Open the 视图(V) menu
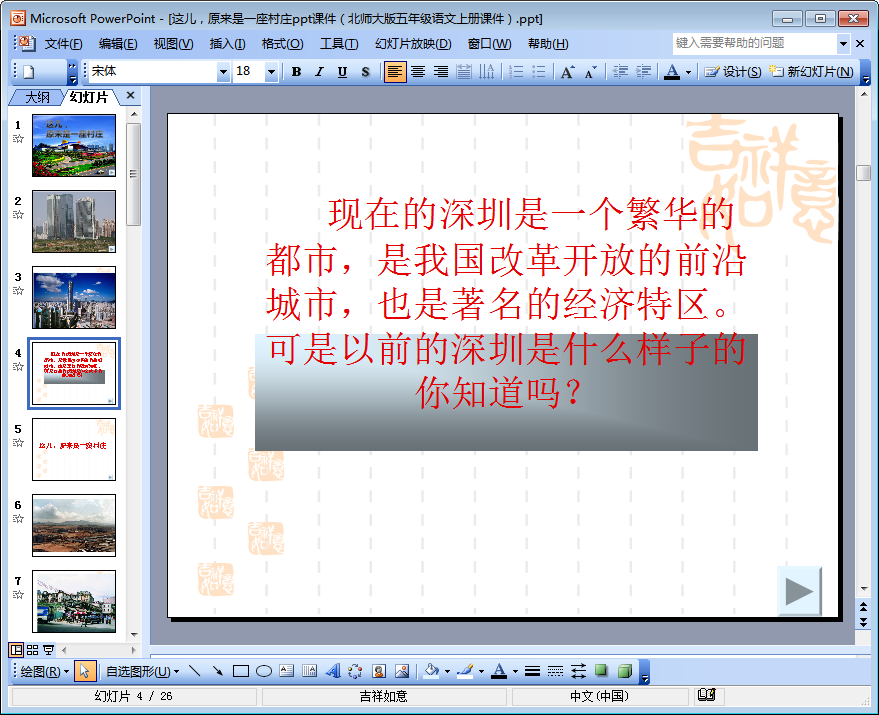Image resolution: width=879 pixels, height=715 pixels. pos(173,44)
